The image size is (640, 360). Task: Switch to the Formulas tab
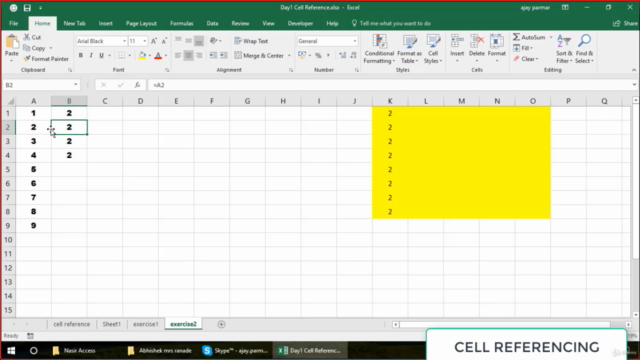coord(182,23)
